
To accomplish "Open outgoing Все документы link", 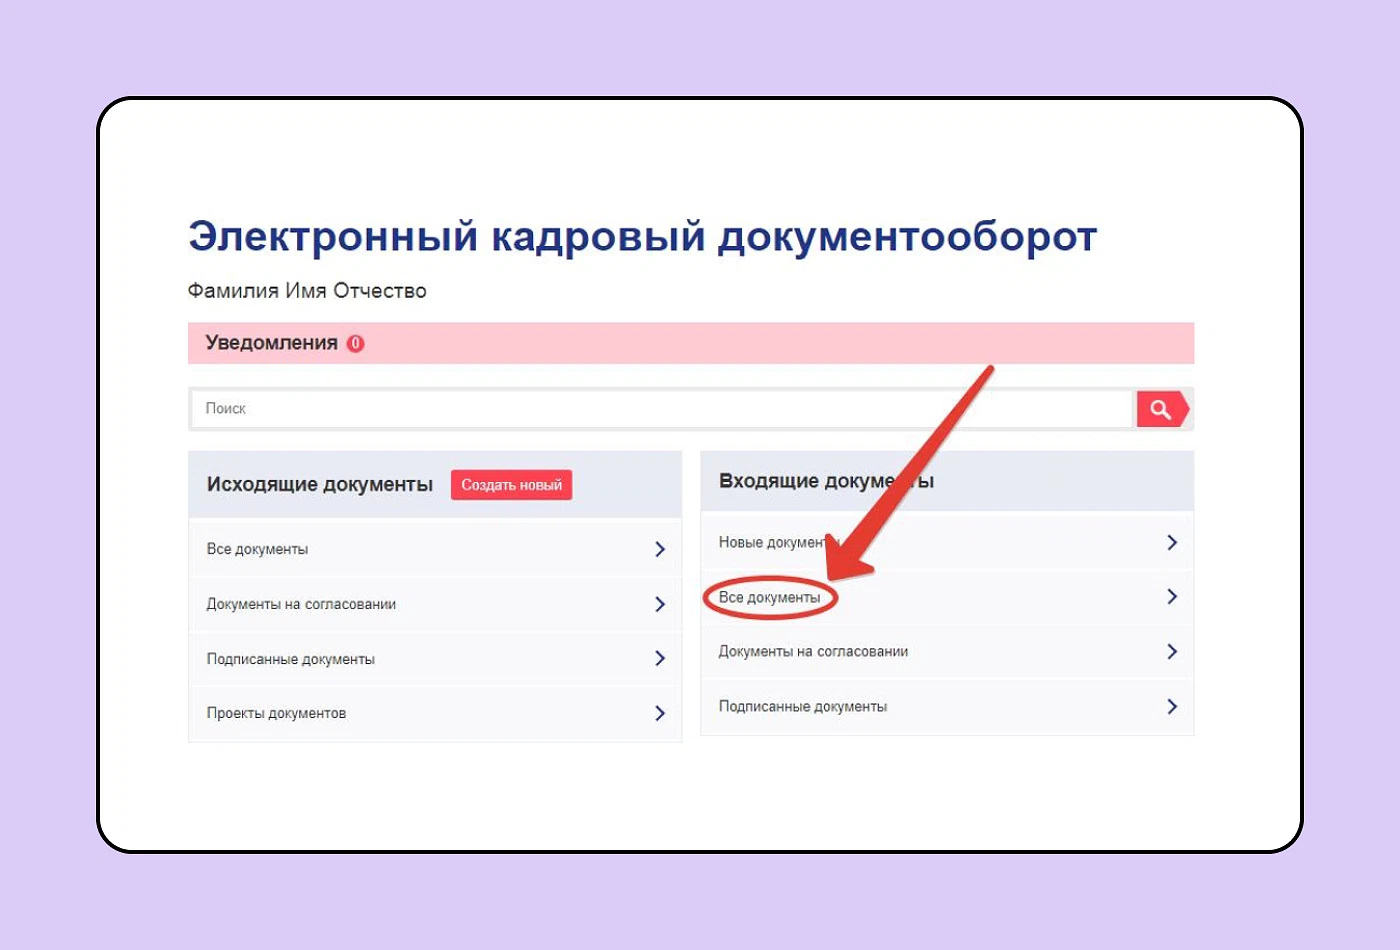I will tap(257, 549).
